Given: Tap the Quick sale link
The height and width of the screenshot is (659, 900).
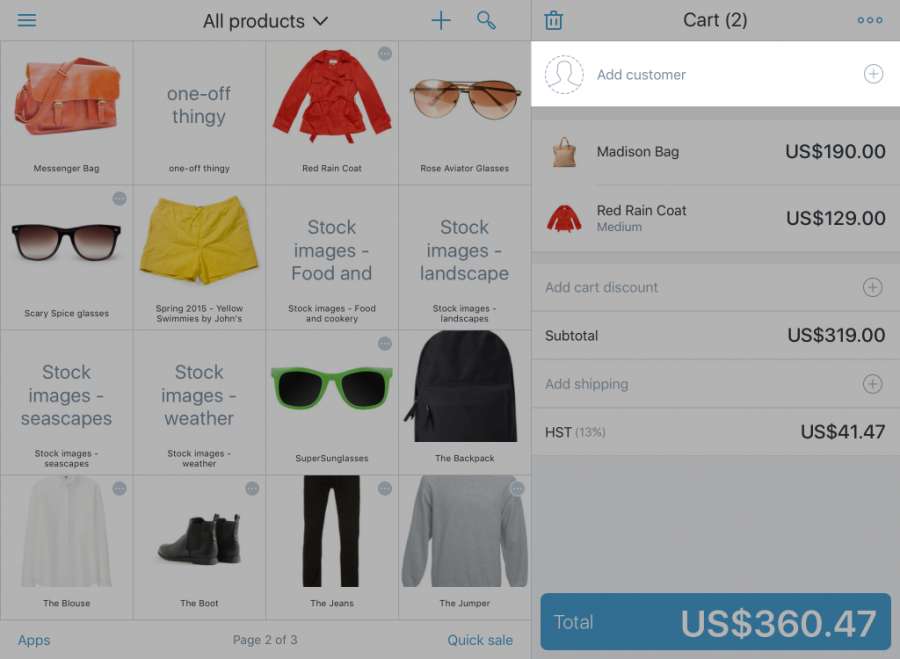Looking at the screenshot, I should [480, 640].
